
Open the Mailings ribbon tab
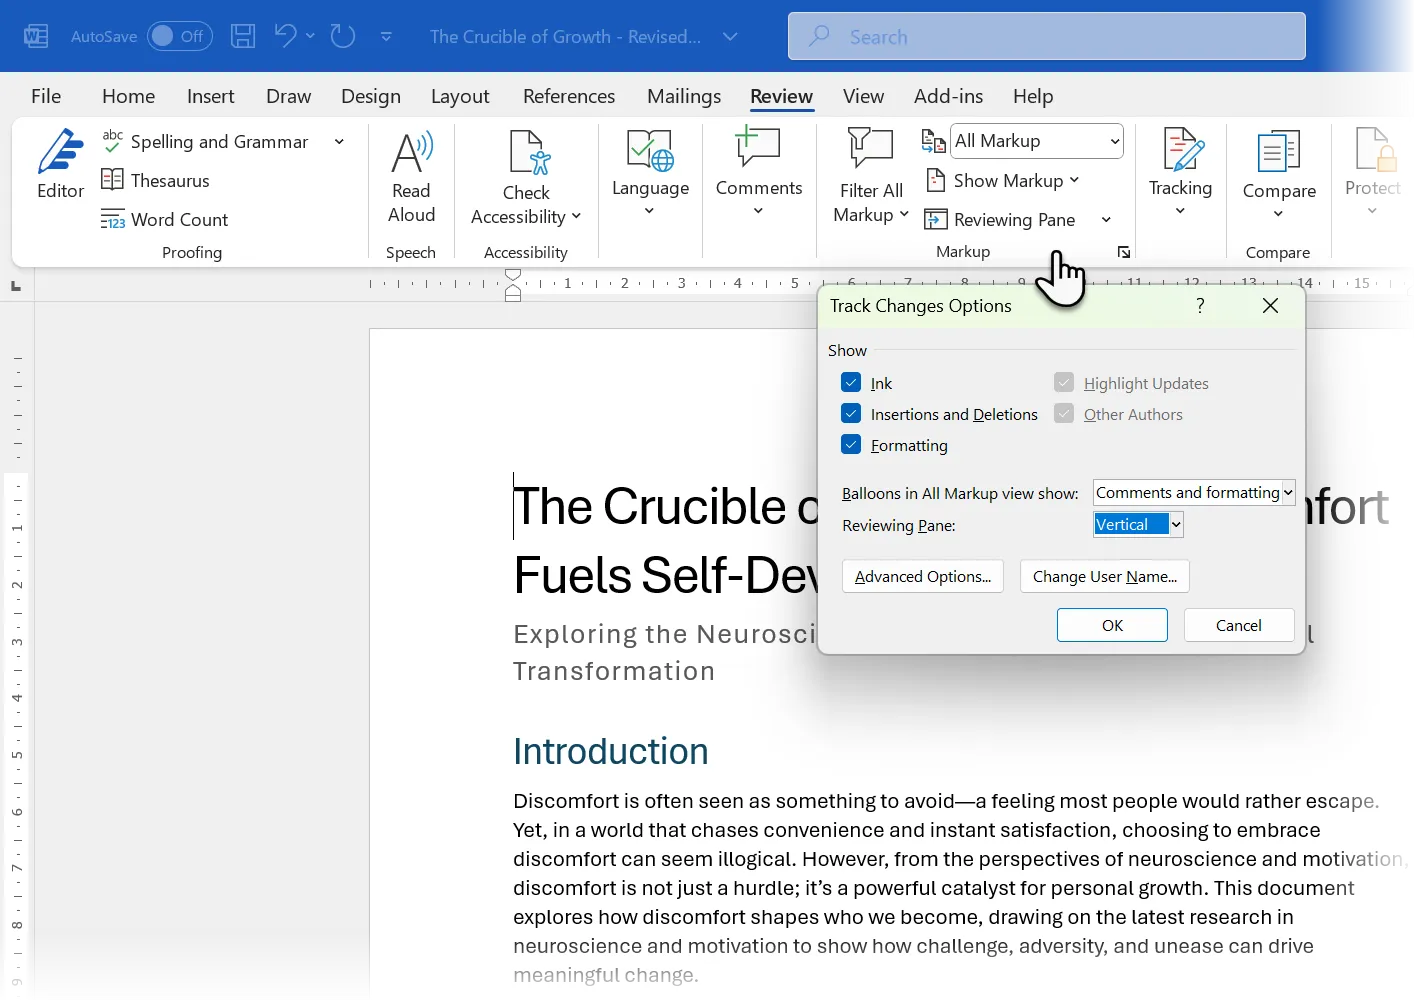point(684,96)
